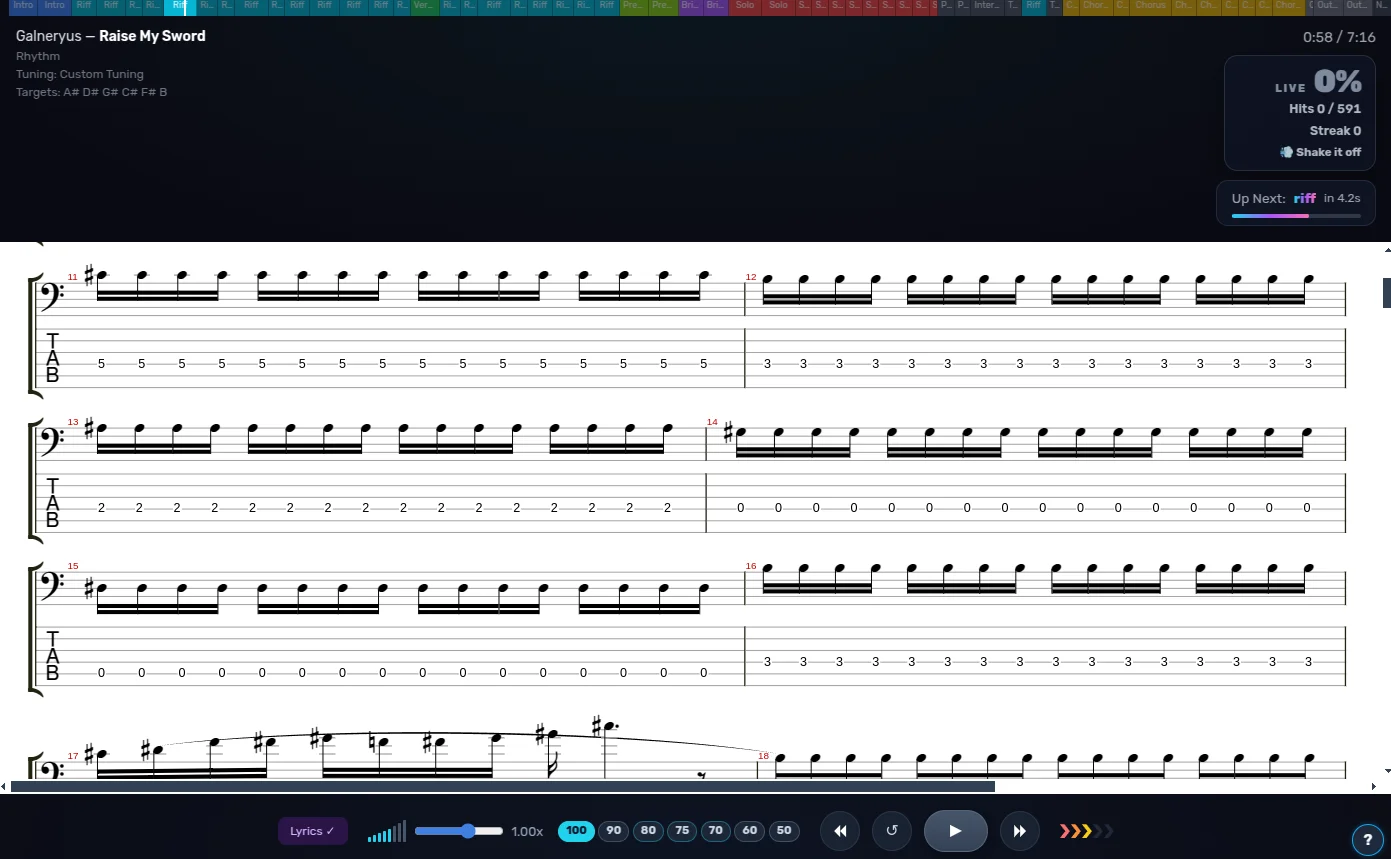Click the horizontal scrollbar thumb under the tab
The image size is (1391, 859).
(503, 786)
